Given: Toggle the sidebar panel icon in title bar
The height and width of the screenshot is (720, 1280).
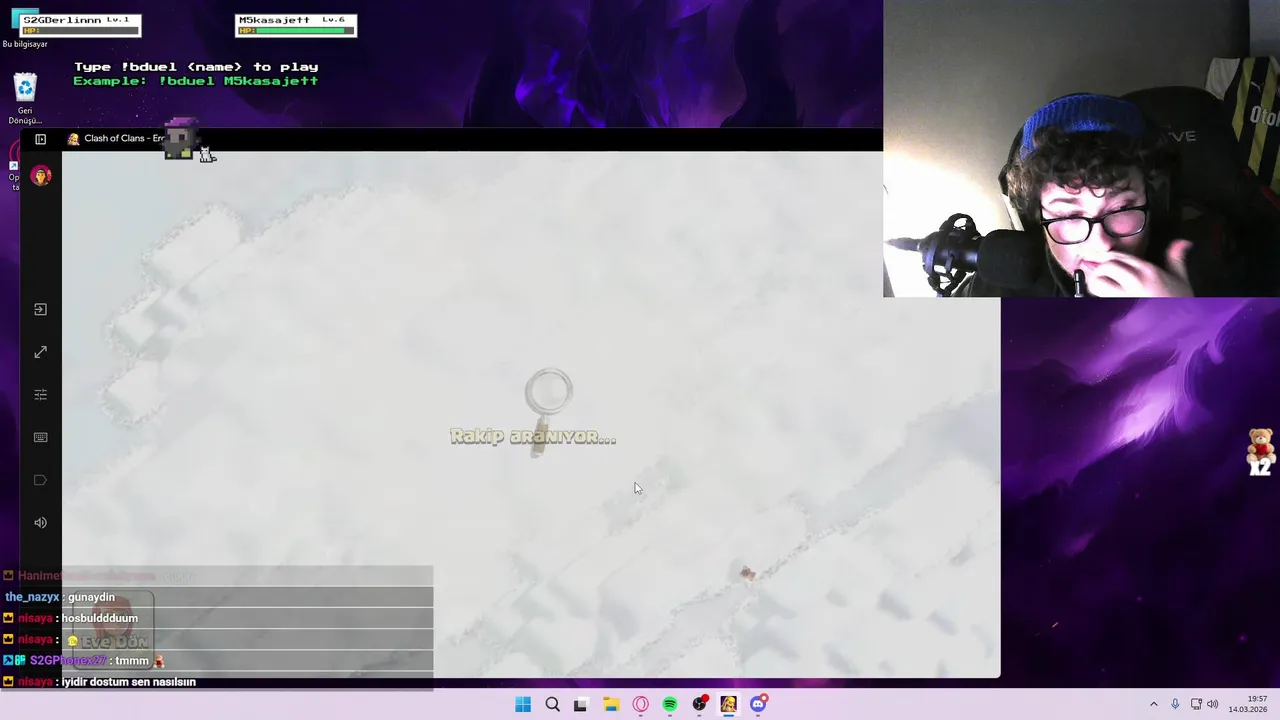Looking at the screenshot, I should click(40, 139).
